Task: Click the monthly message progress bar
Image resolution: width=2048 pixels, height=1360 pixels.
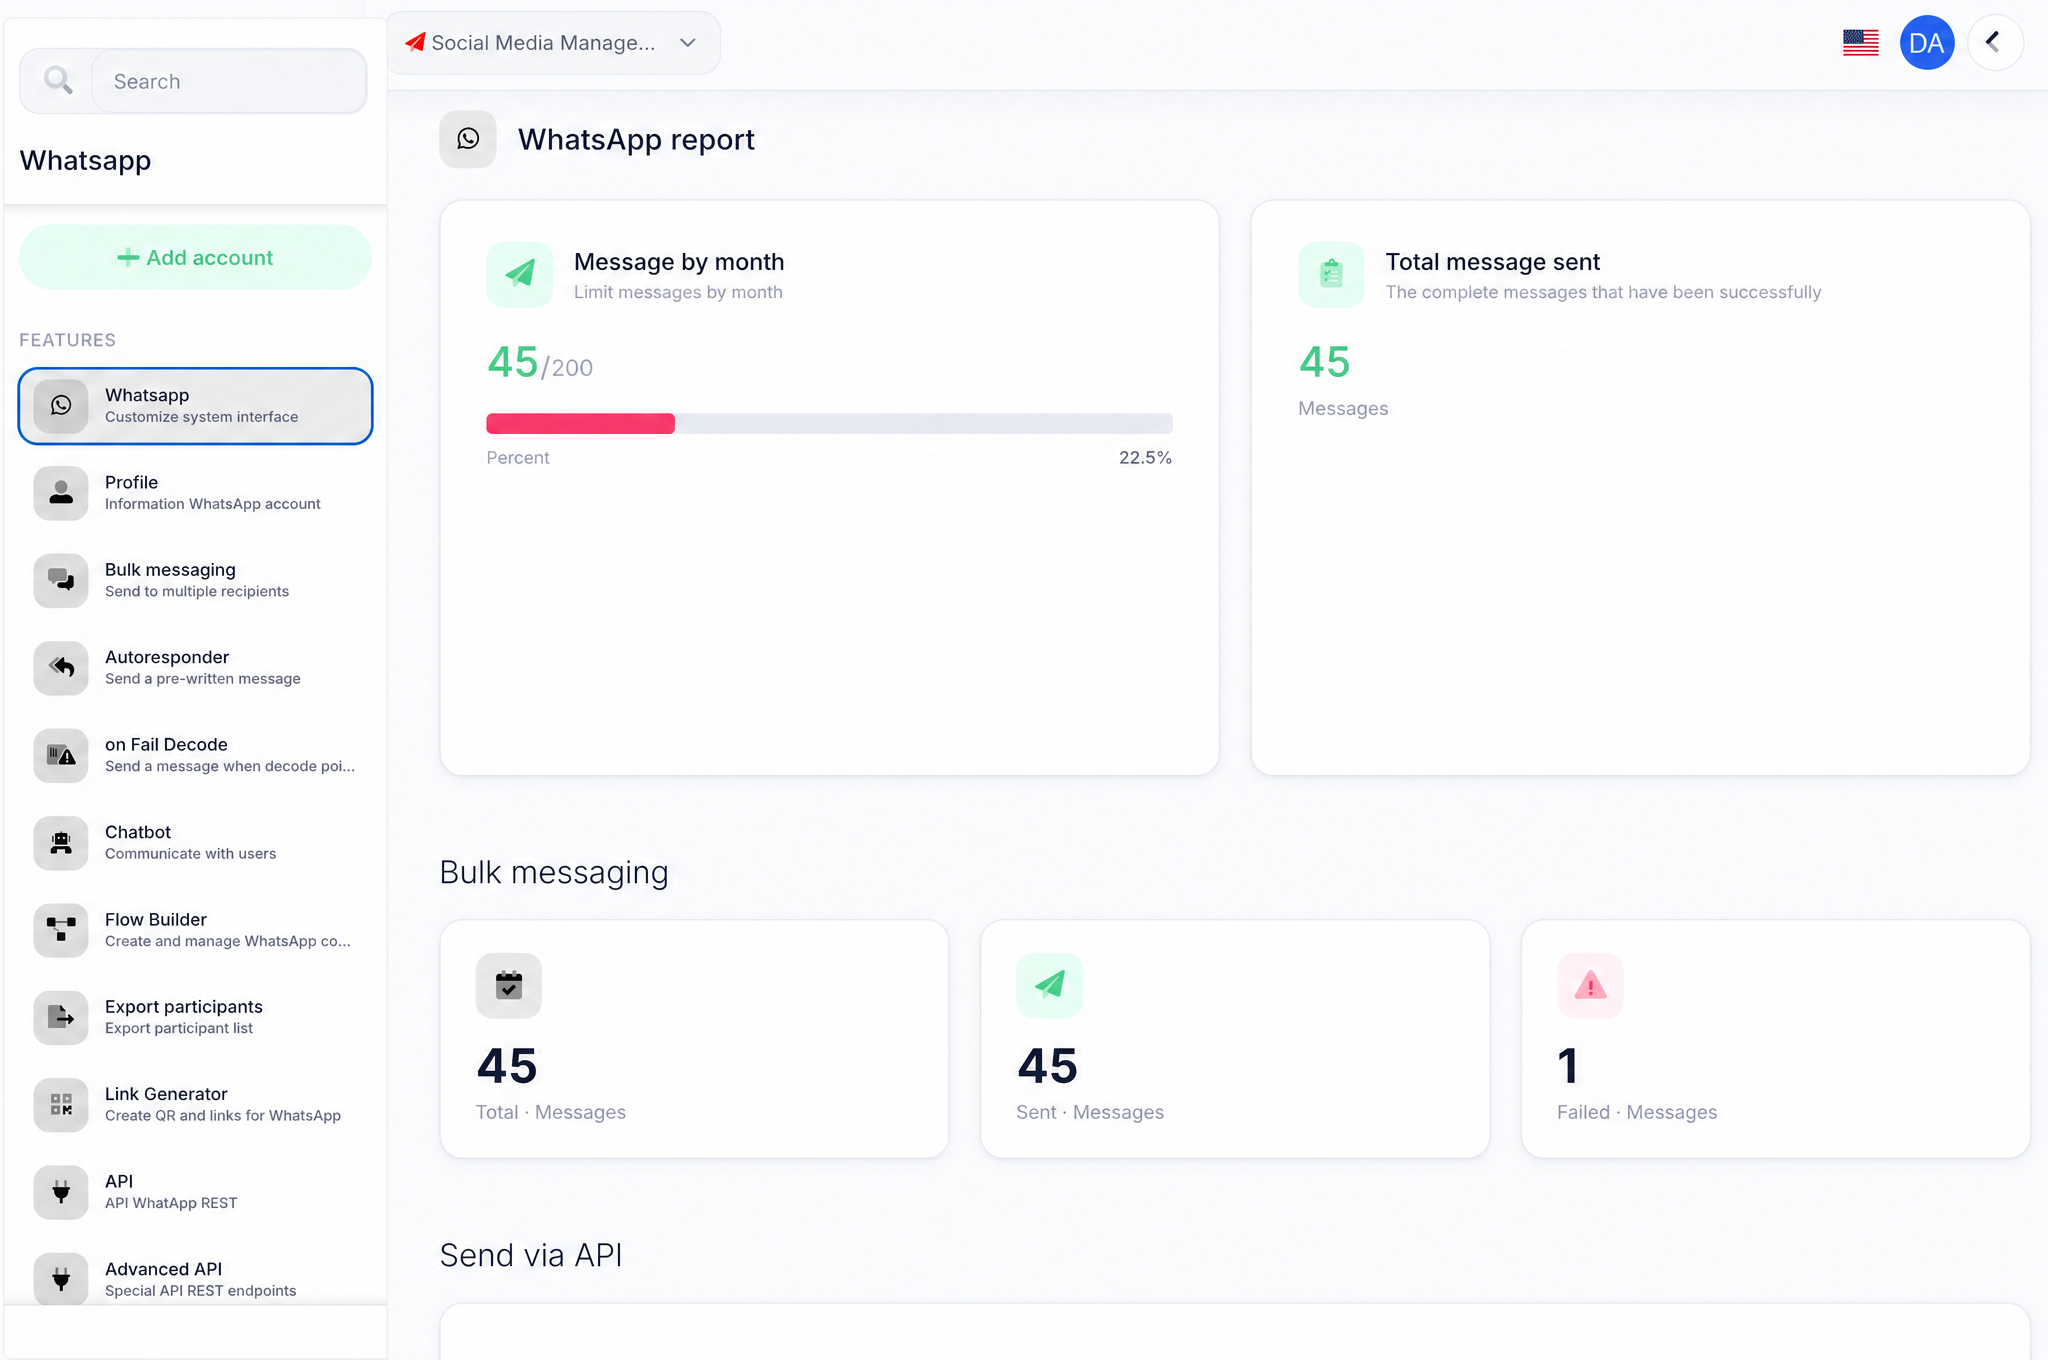Action: click(x=829, y=424)
